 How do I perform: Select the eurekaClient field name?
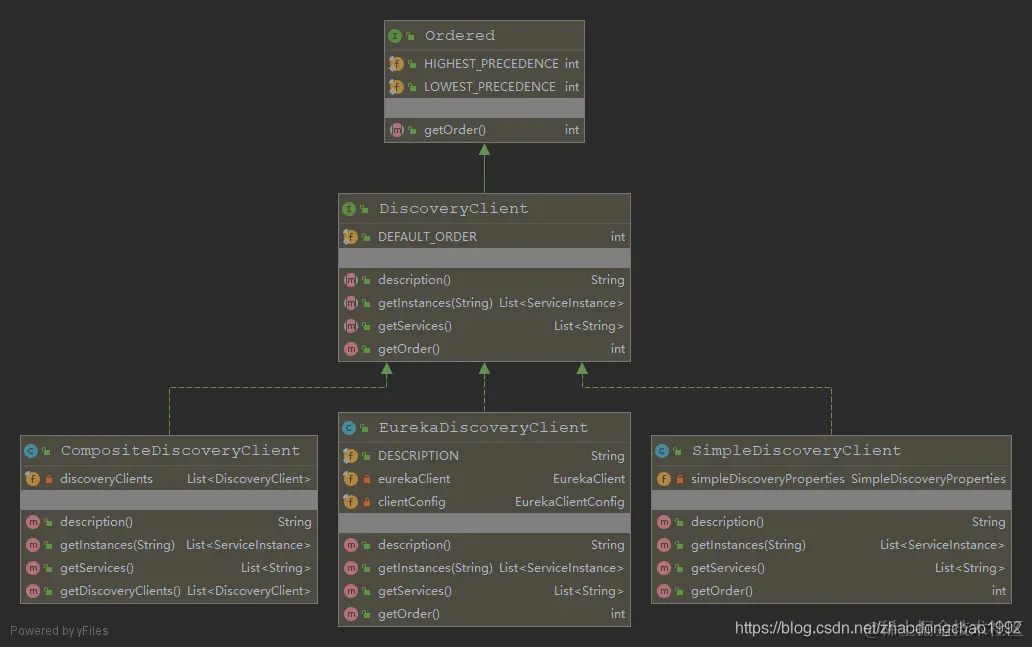pyautogui.click(x=414, y=479)
